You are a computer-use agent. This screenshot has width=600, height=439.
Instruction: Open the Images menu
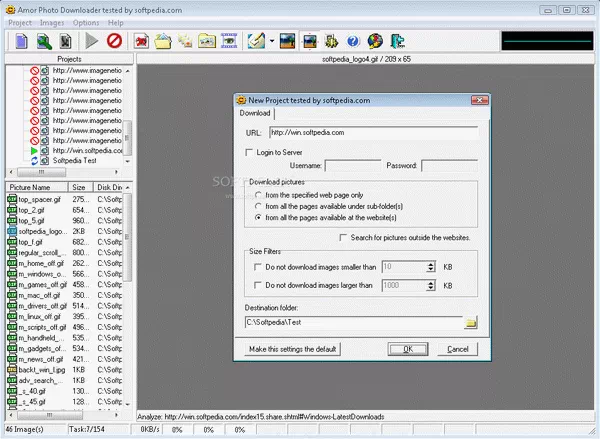pyautogui.click(x=52, y=23)
